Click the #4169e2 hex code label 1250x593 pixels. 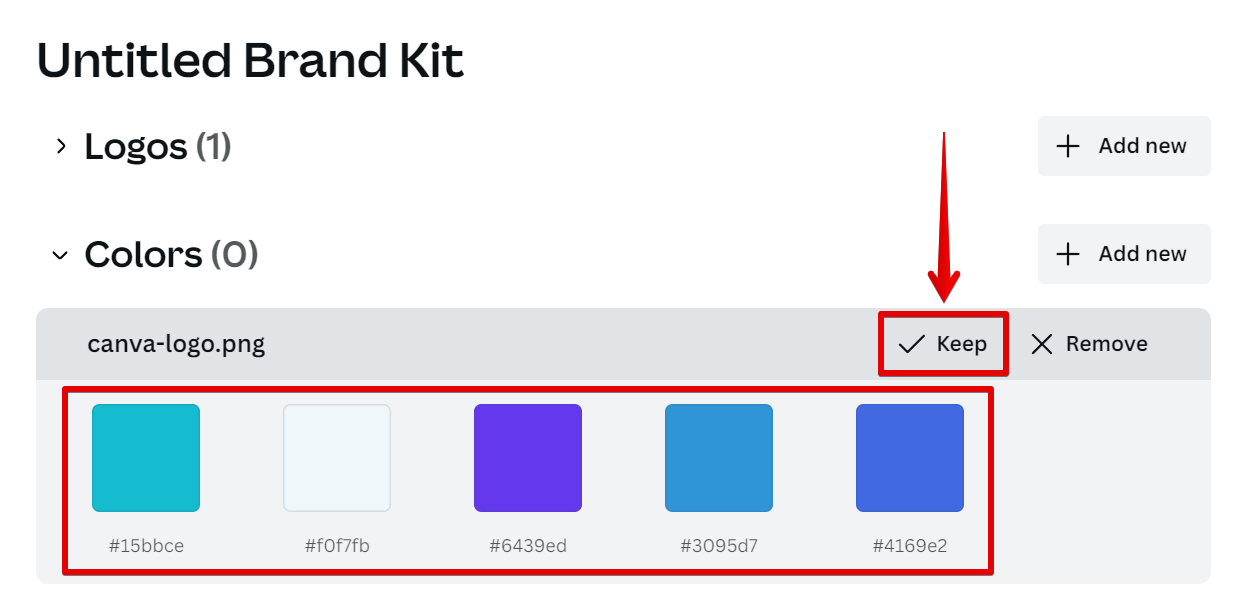point(910,546)
